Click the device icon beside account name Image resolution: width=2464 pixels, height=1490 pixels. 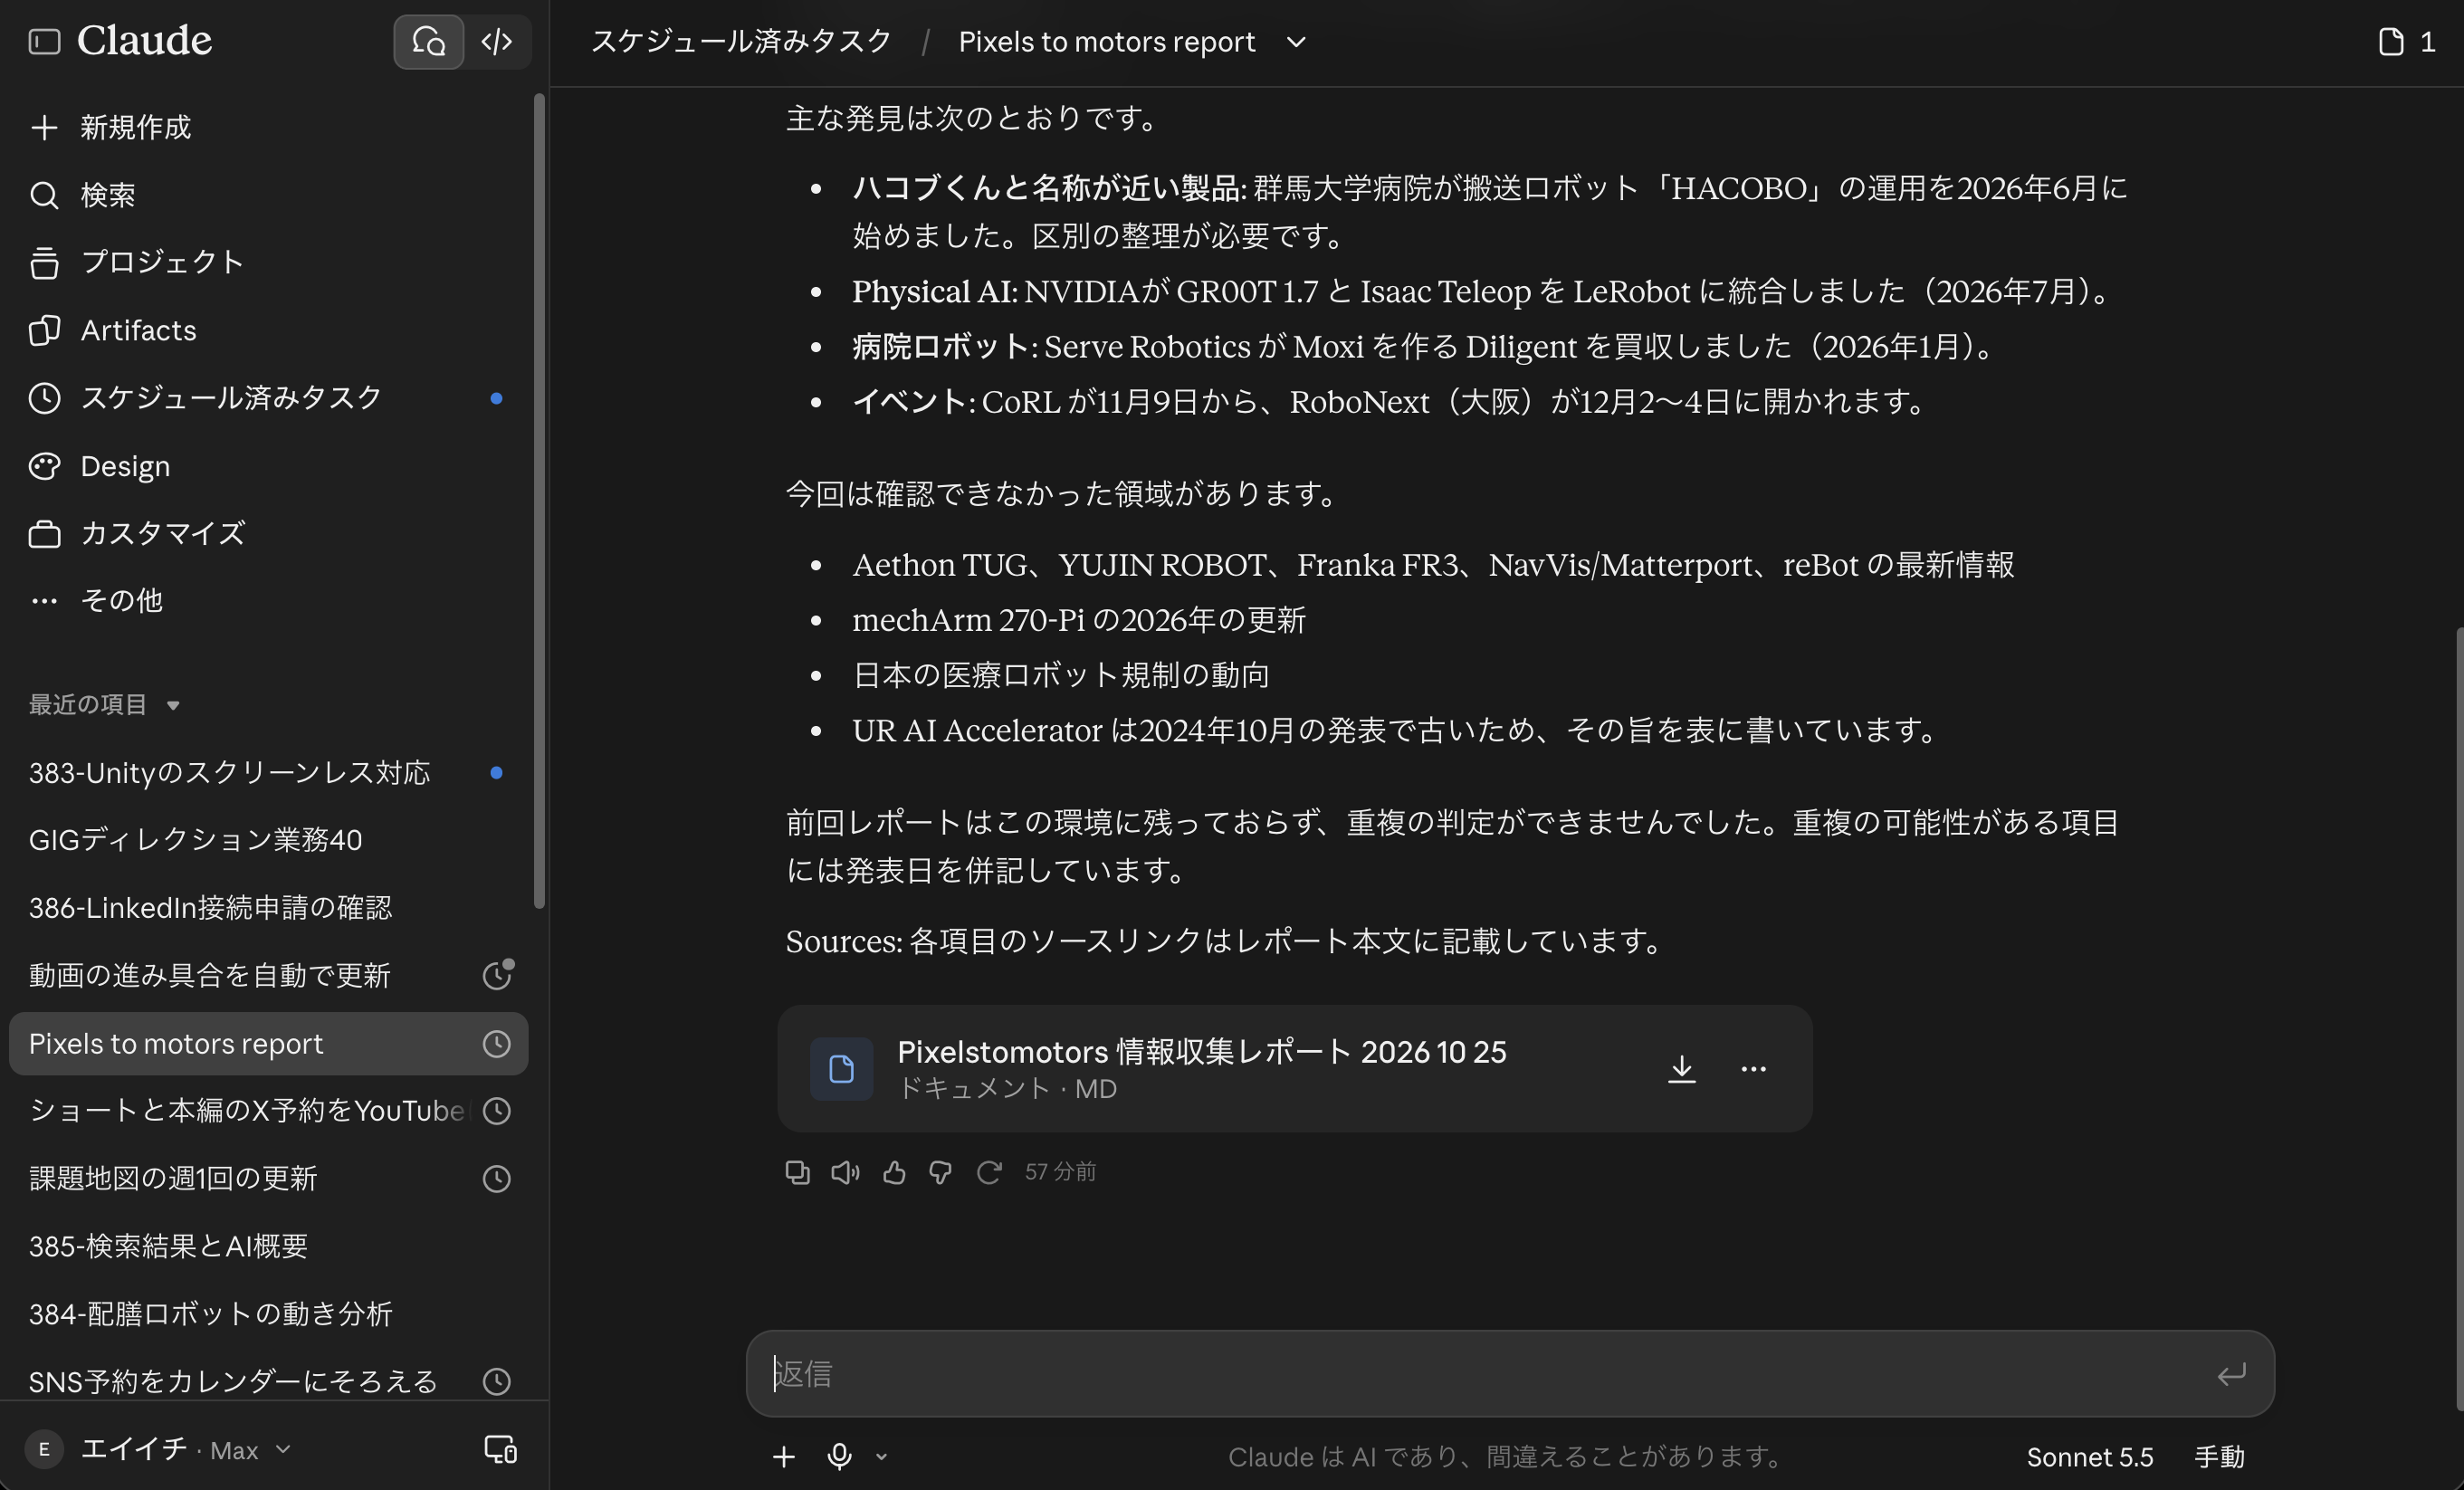point(500,1450)
